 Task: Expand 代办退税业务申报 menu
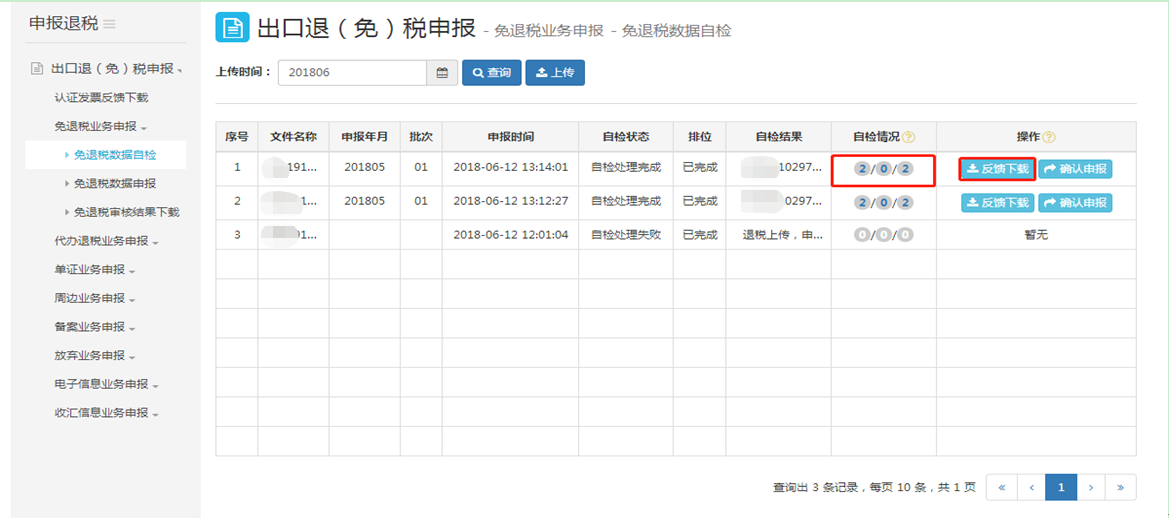[107, 241]
